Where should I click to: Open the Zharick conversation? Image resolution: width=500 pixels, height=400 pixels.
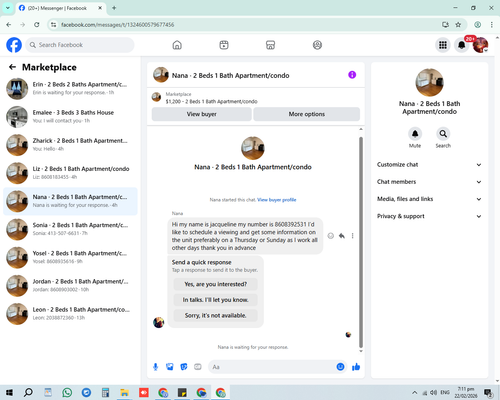pyautogui.click(x=70, y=145)
